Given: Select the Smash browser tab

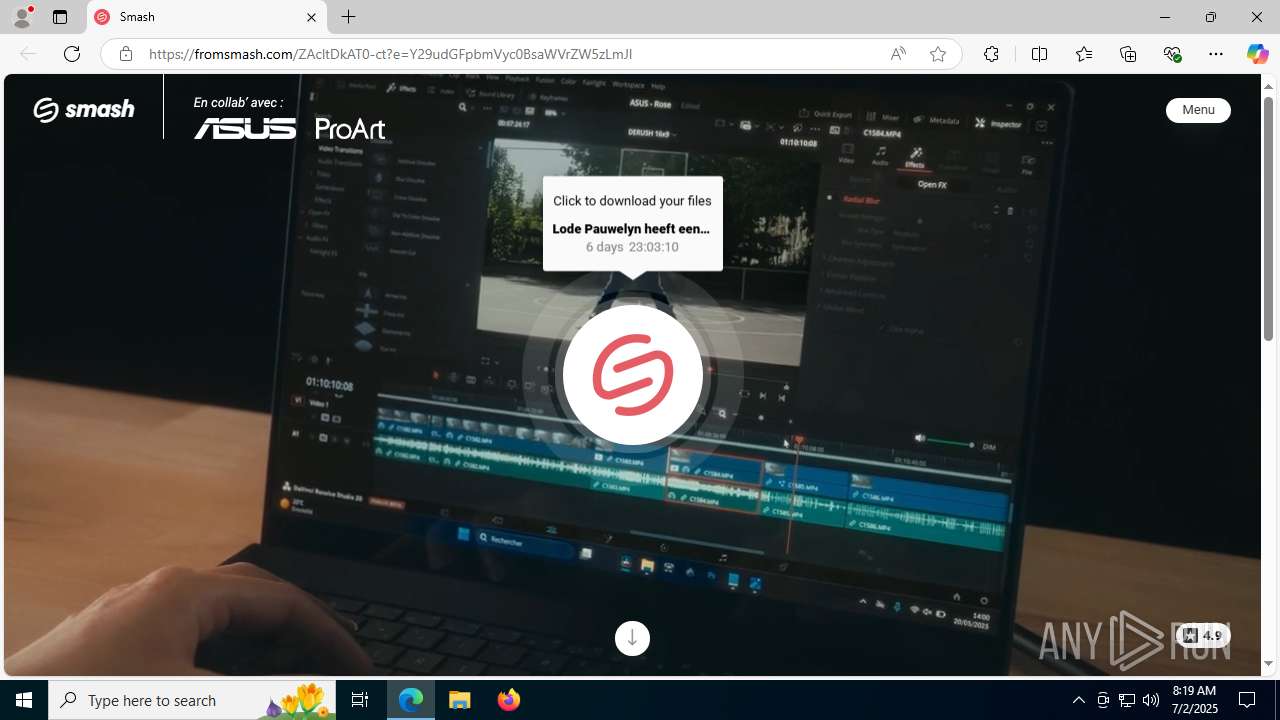Looking at the screenshot, I should [207, 17].
